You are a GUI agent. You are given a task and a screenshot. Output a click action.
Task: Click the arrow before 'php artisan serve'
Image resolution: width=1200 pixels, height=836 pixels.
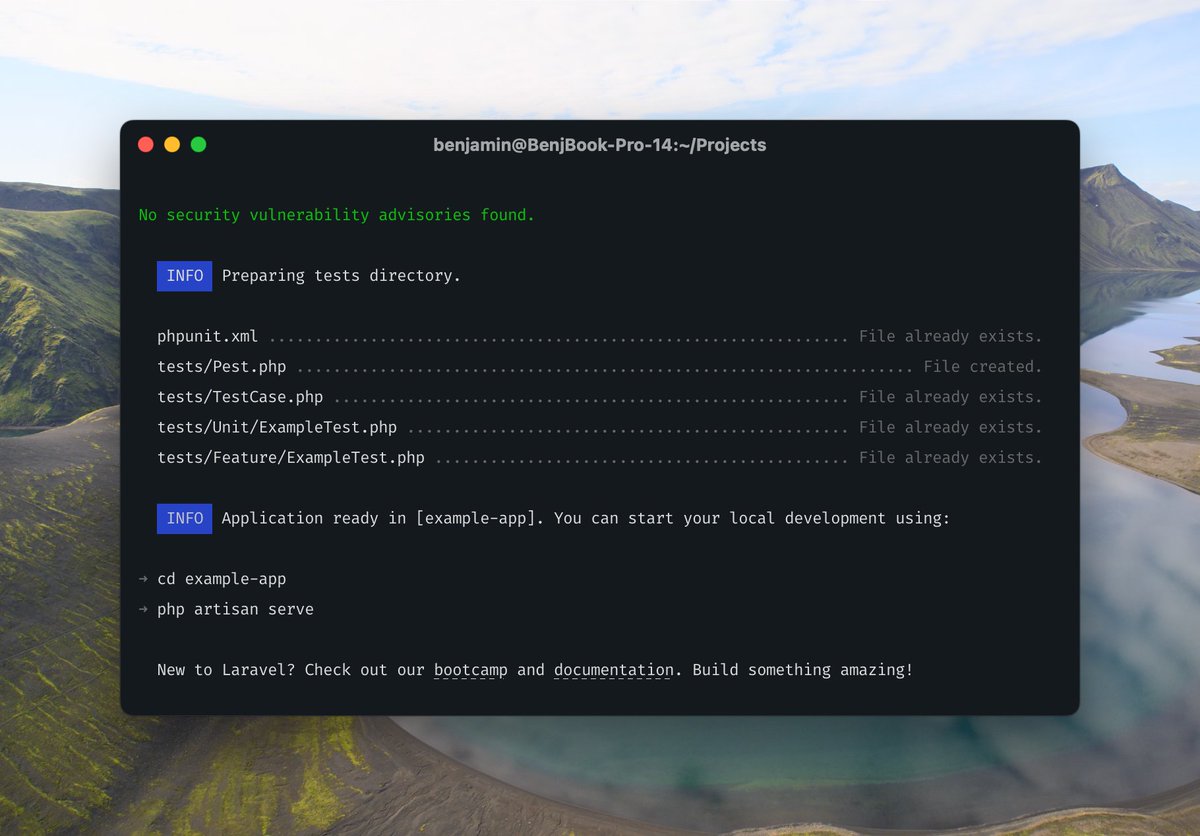point(143,609)
